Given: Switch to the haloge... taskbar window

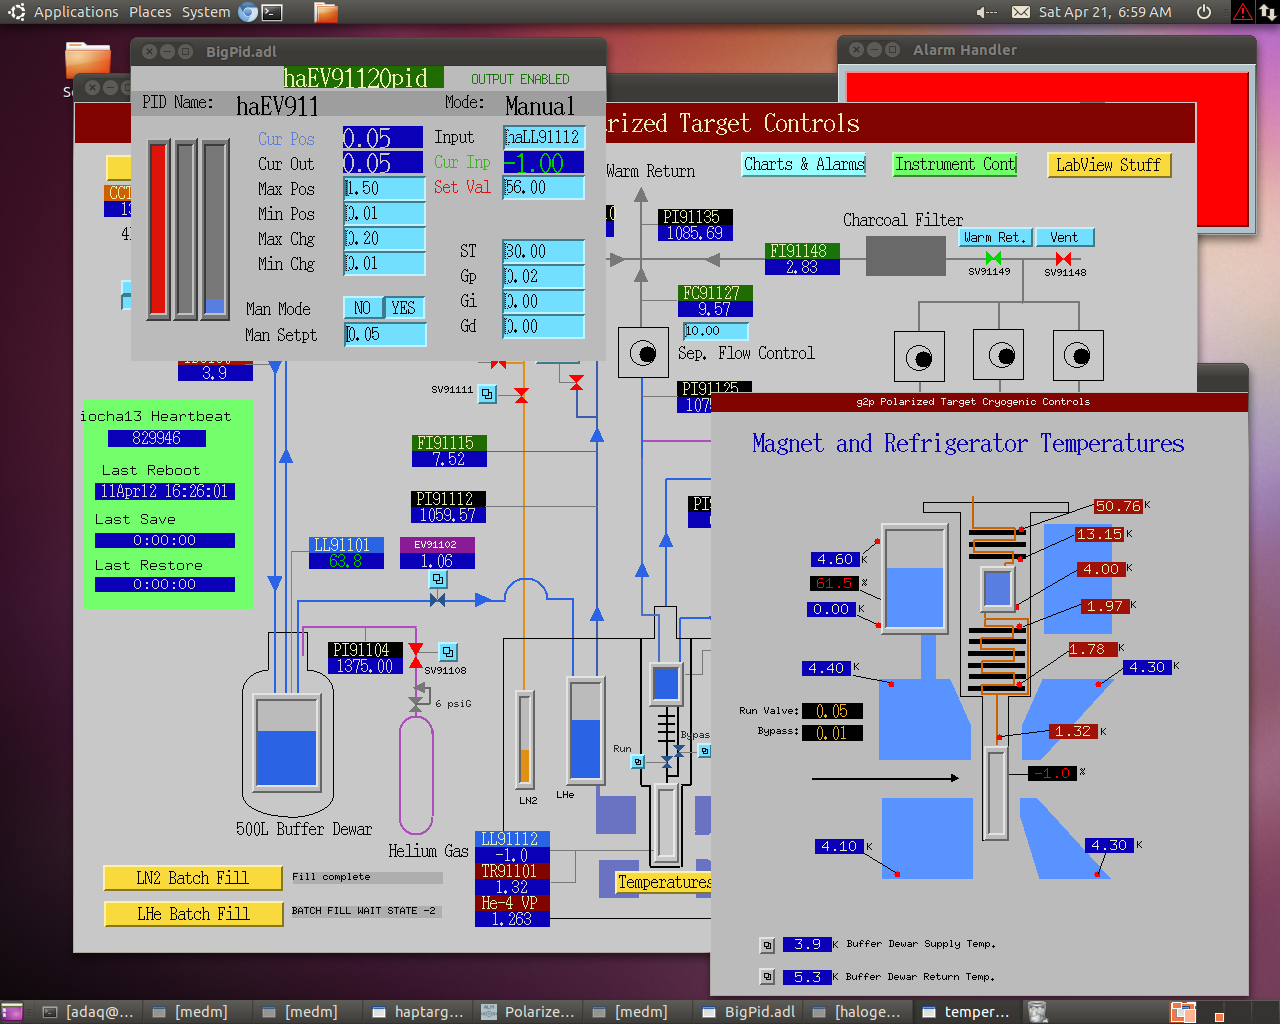Looking at the screenshot, I should tap(860, 1012).
